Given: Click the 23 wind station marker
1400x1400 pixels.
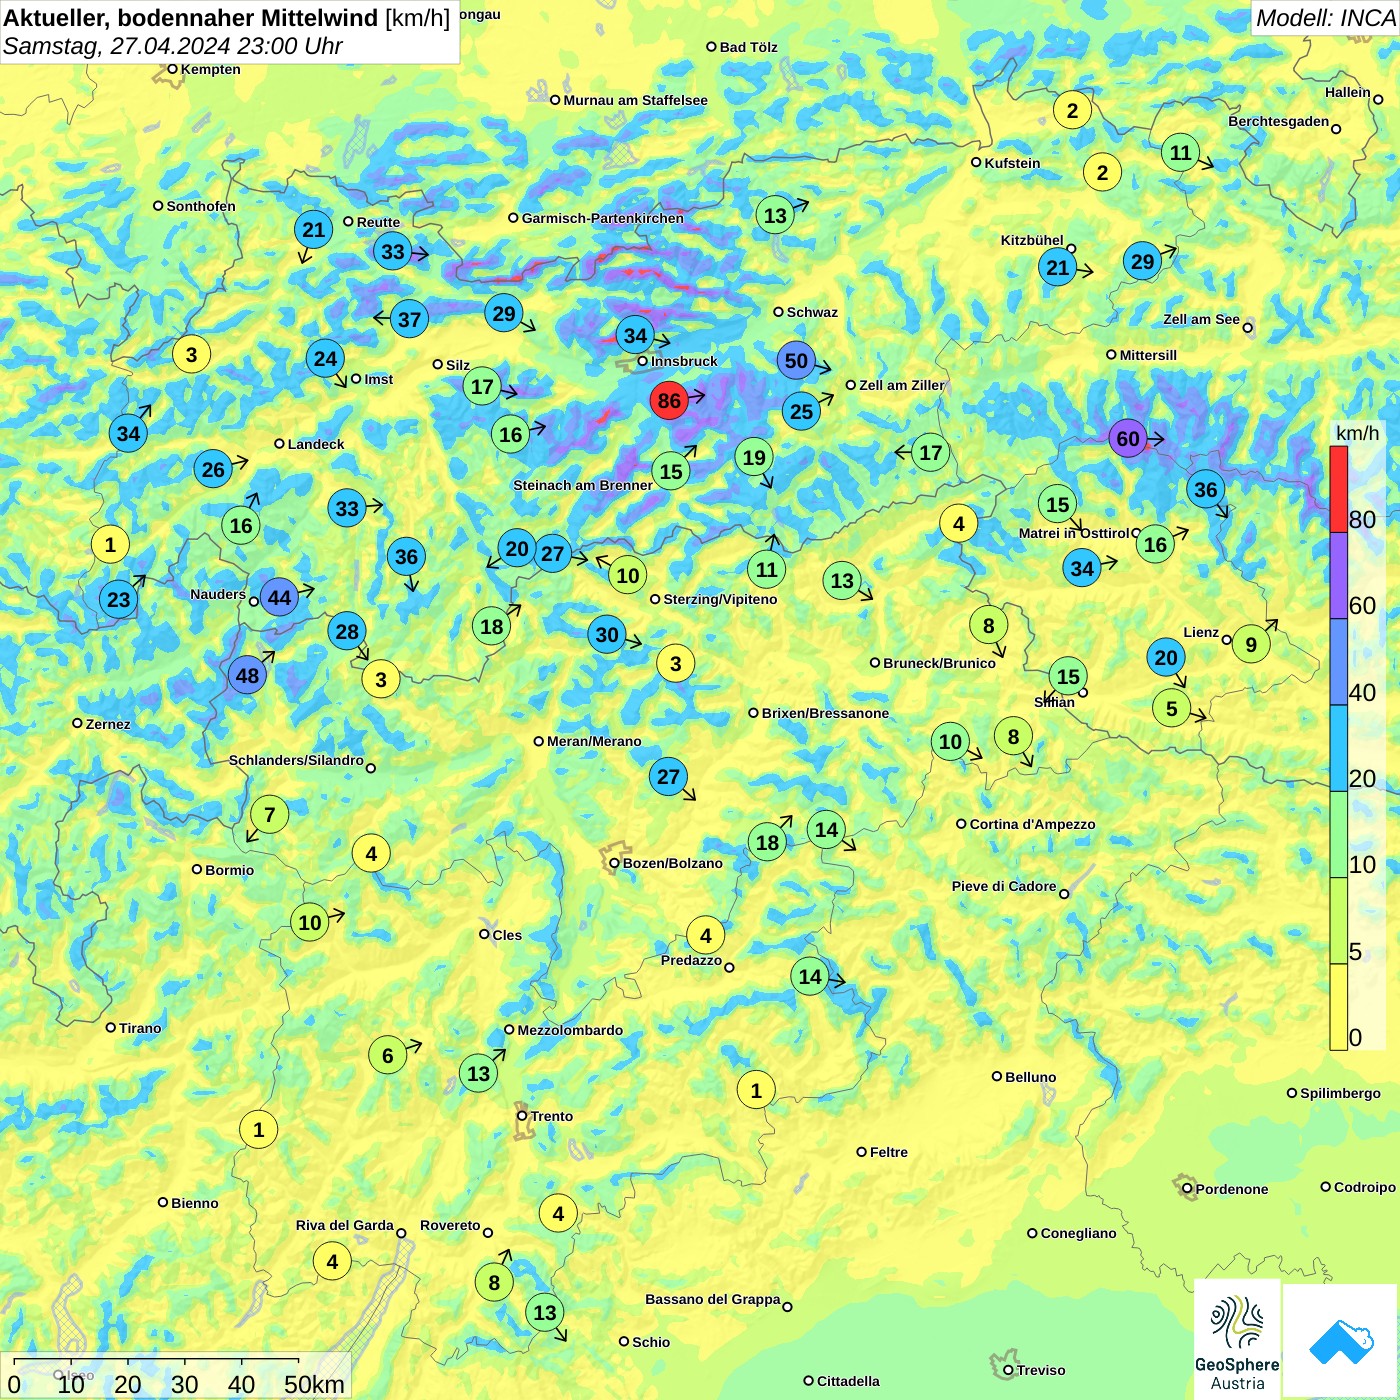Looking at the screenshot, I should point(118,599).
